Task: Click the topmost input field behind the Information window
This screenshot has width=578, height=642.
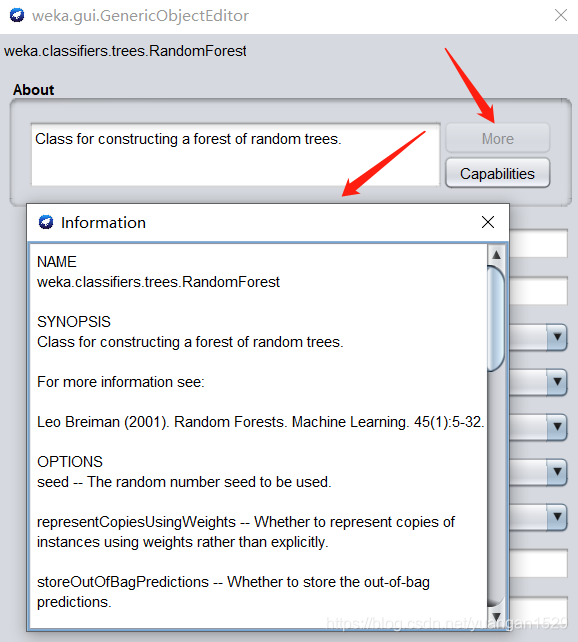Action: click(538, 243)
